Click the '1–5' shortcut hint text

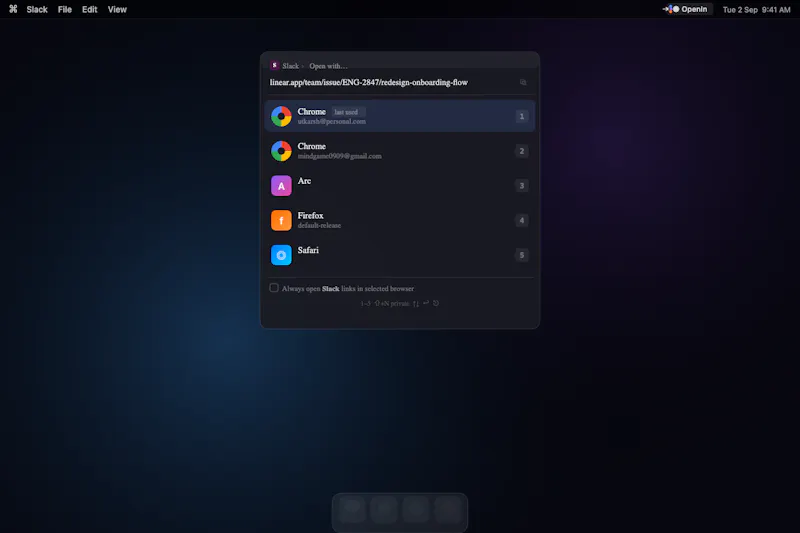(365, 303)
